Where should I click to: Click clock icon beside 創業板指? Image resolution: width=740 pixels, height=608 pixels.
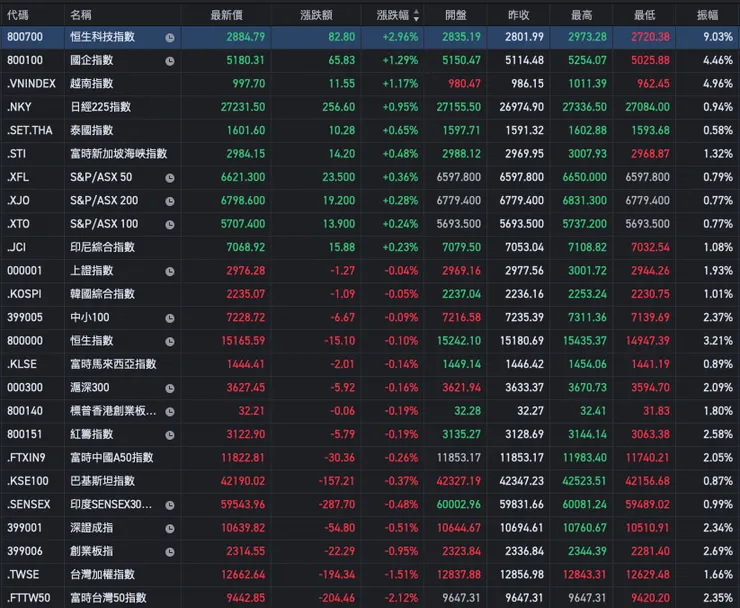tap(170, 552)
